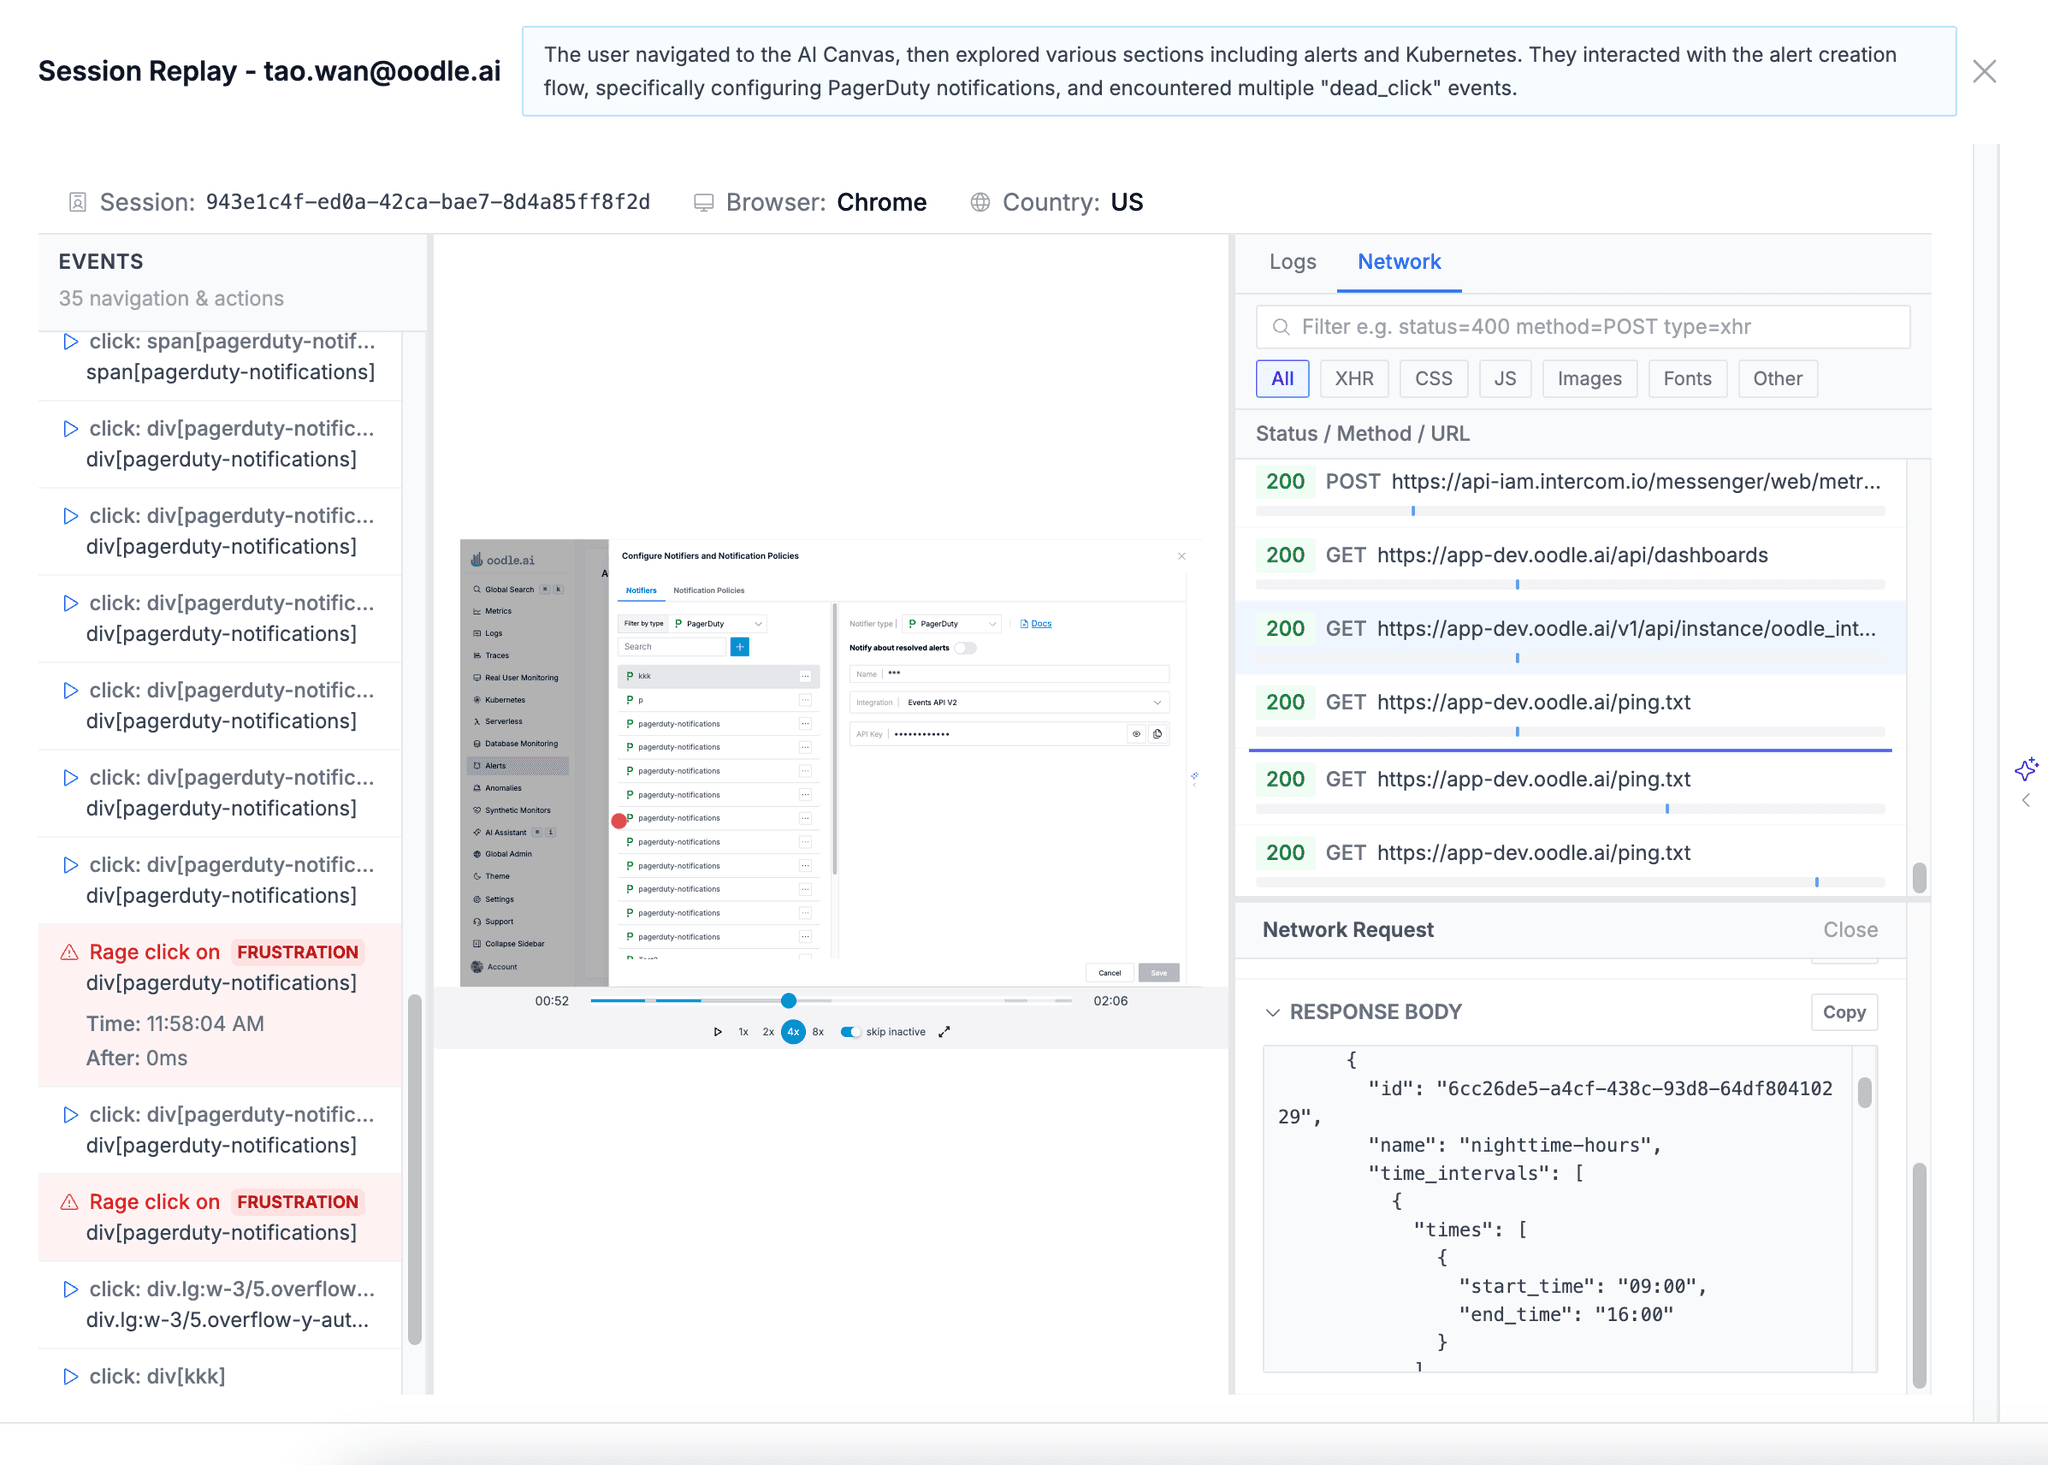
Task: Click the Support headset icon in replay
Action: point(477,921)
